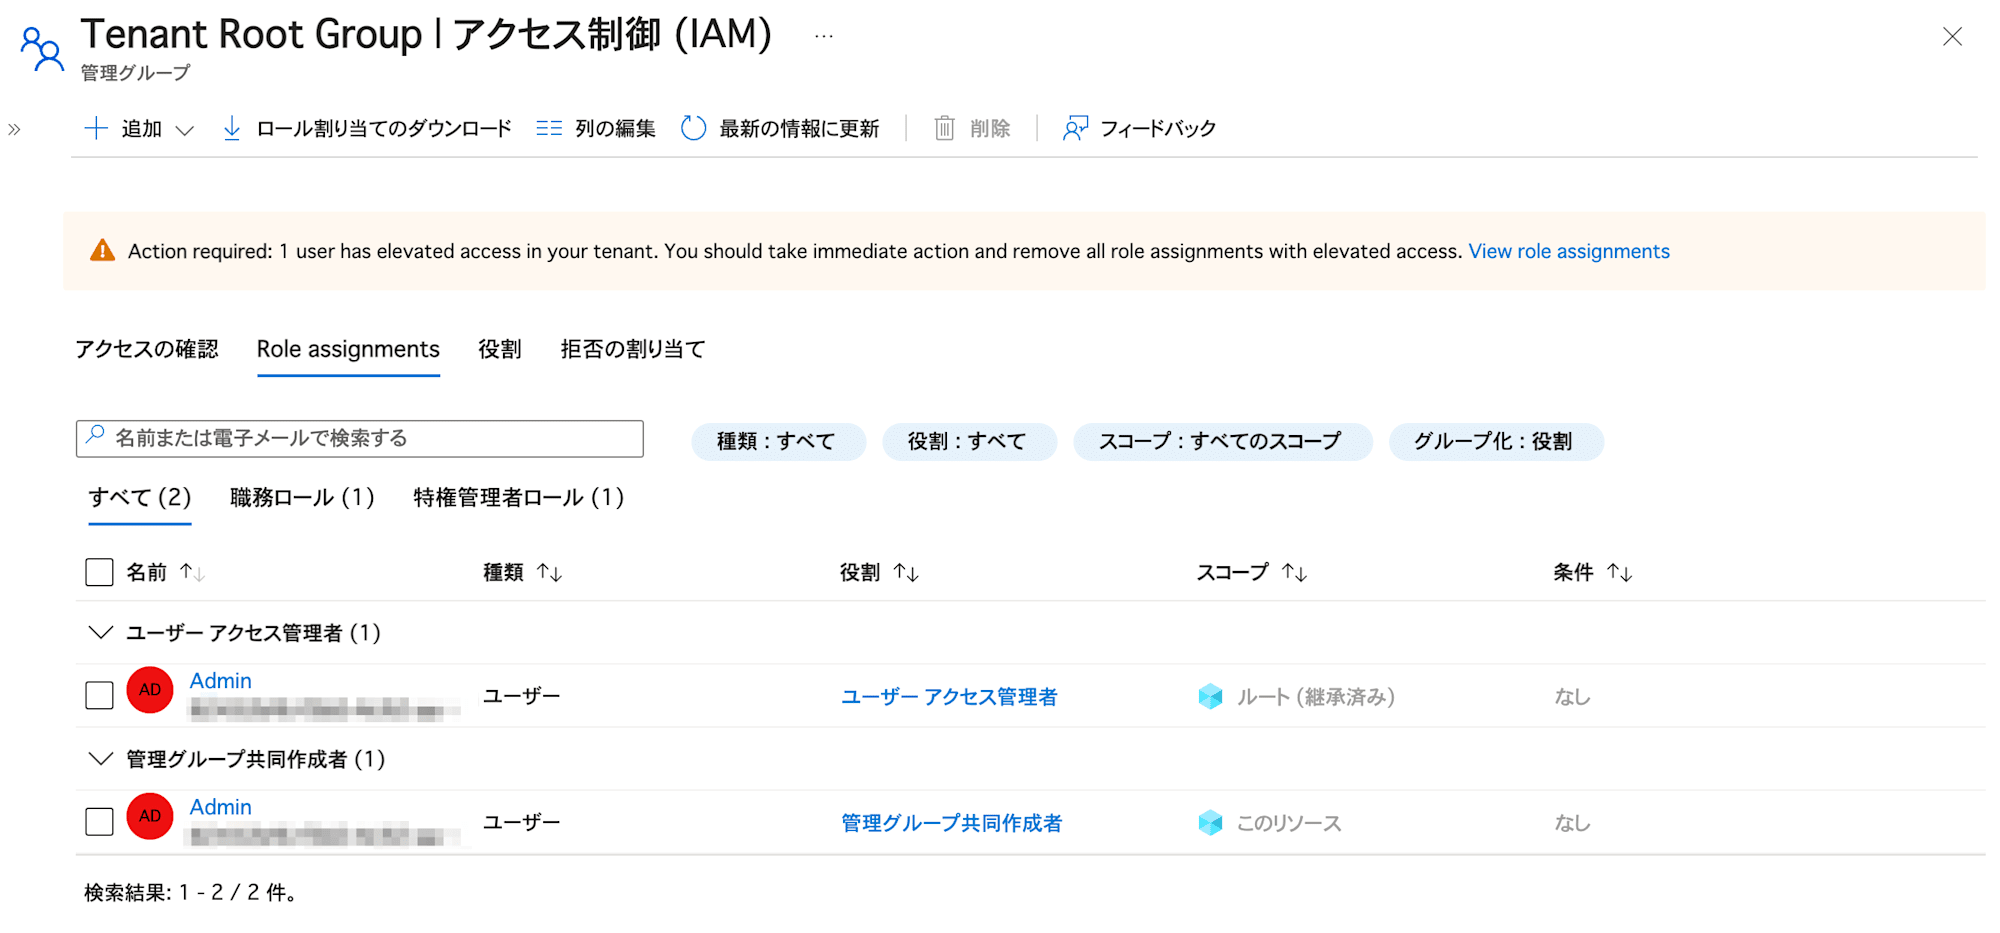Open Admin link in ユーザー アクセス管理者 row

221,681
